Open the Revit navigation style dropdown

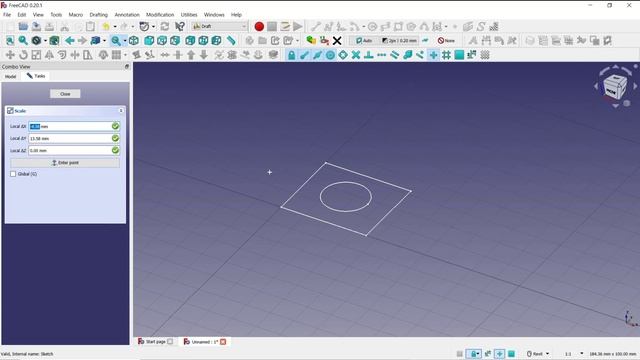pos(538,354)
